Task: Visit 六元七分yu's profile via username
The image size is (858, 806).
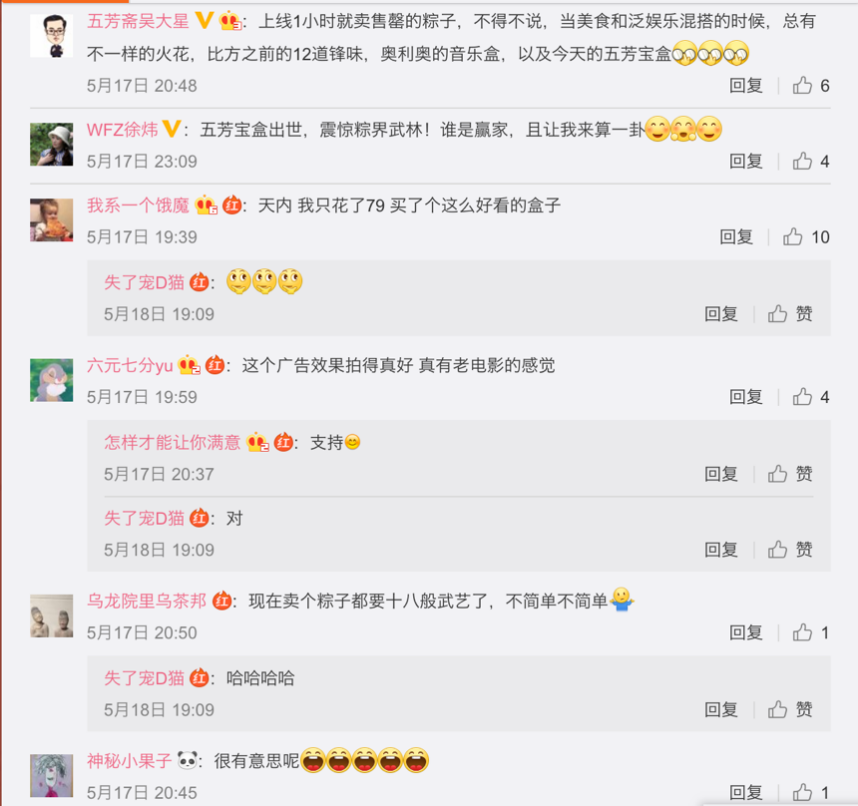Action: [x=130, y=366]
